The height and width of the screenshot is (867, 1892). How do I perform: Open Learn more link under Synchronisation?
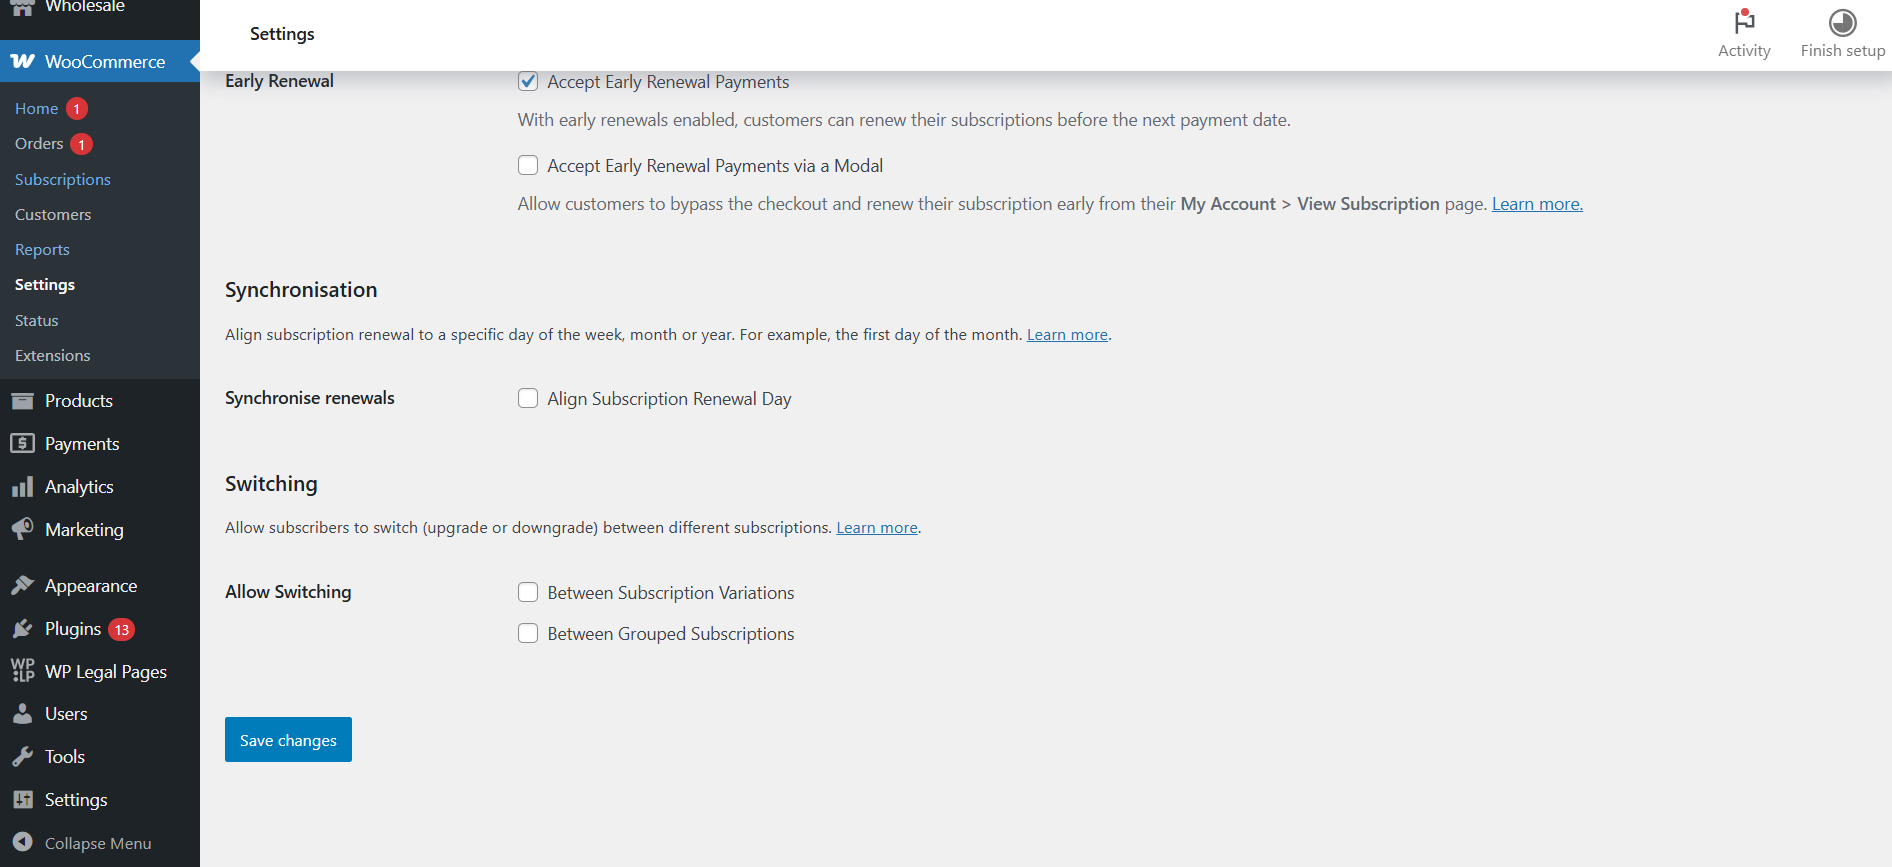click(x=1067, y=335)
